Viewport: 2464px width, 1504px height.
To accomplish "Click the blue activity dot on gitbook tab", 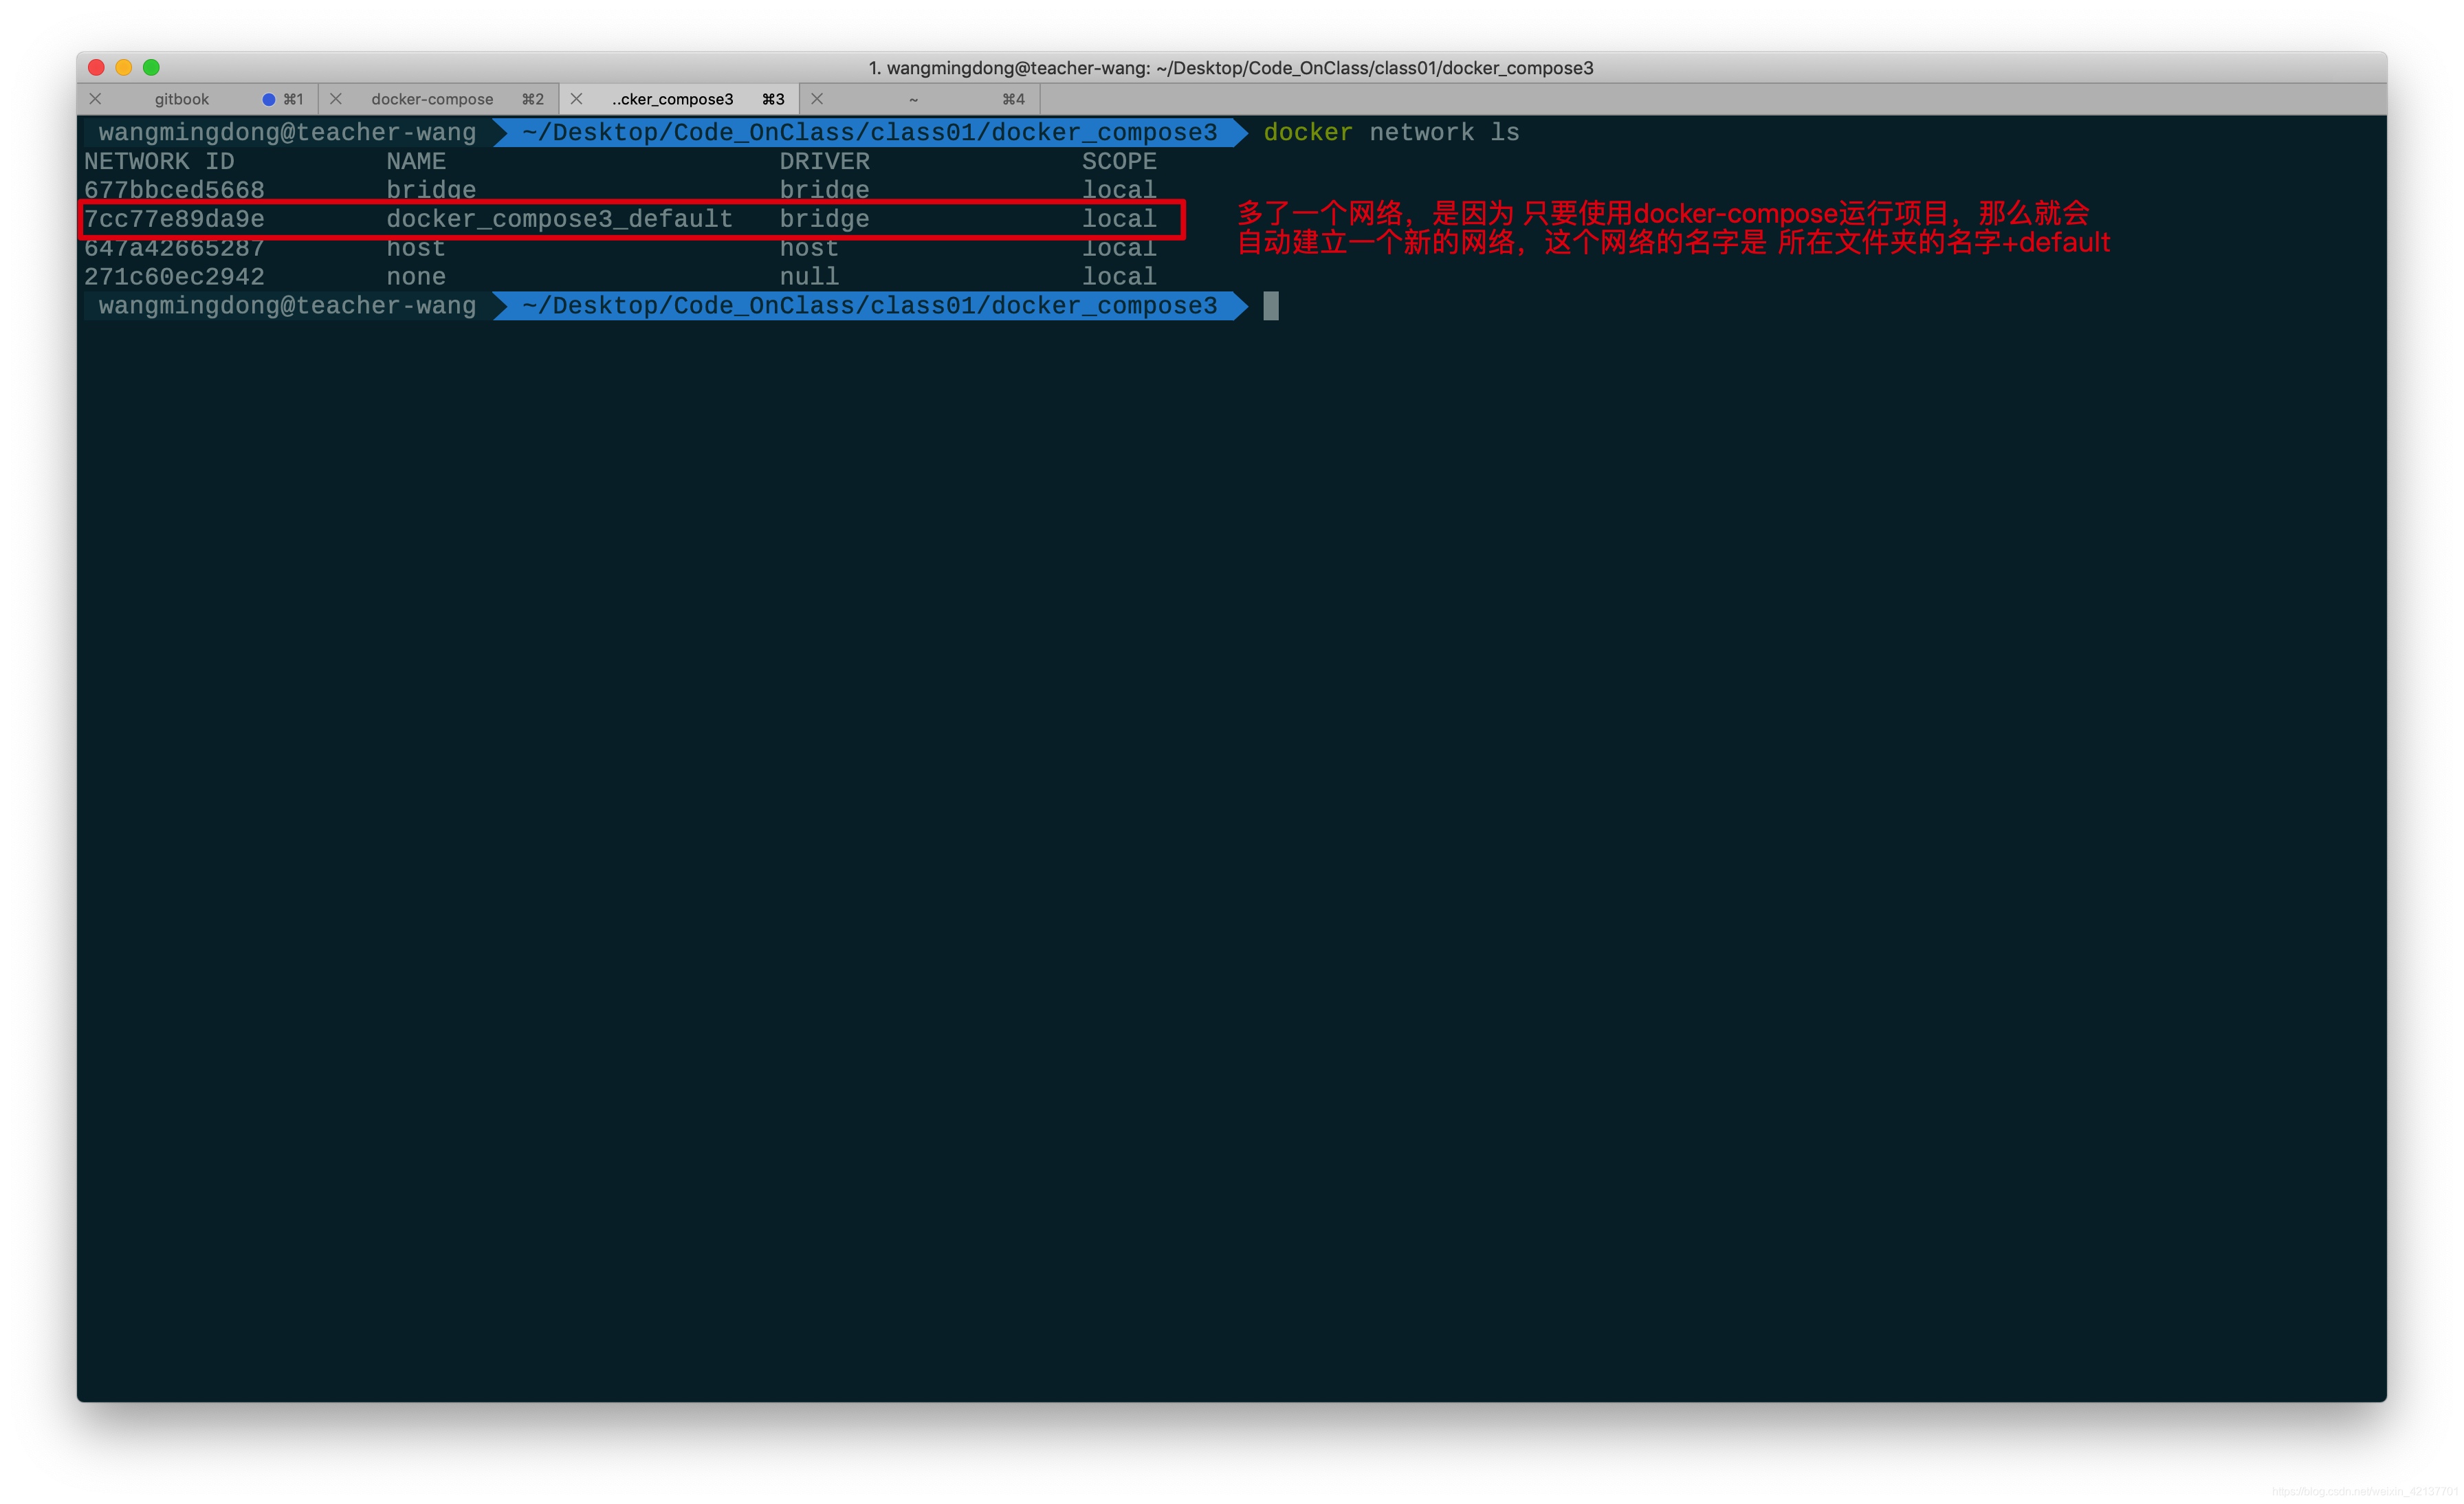I will tap(268, 99).
